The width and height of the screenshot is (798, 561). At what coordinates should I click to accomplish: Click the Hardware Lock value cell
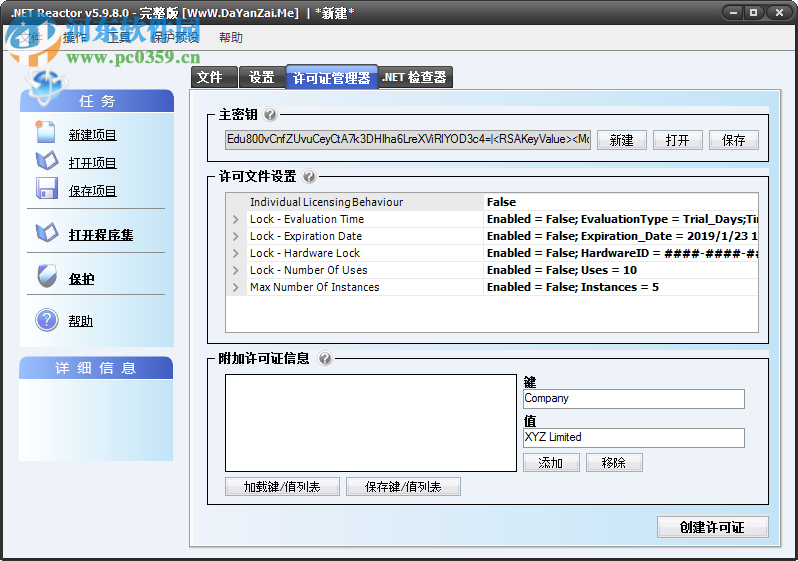[x=621, y=253]
